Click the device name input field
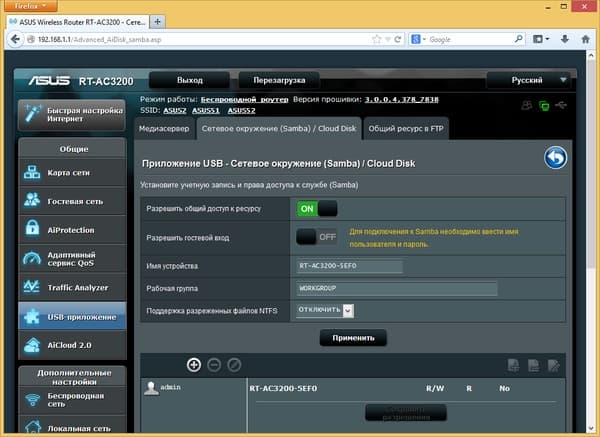The height and width of the screenshot is (437, 600). pos(349,266)
